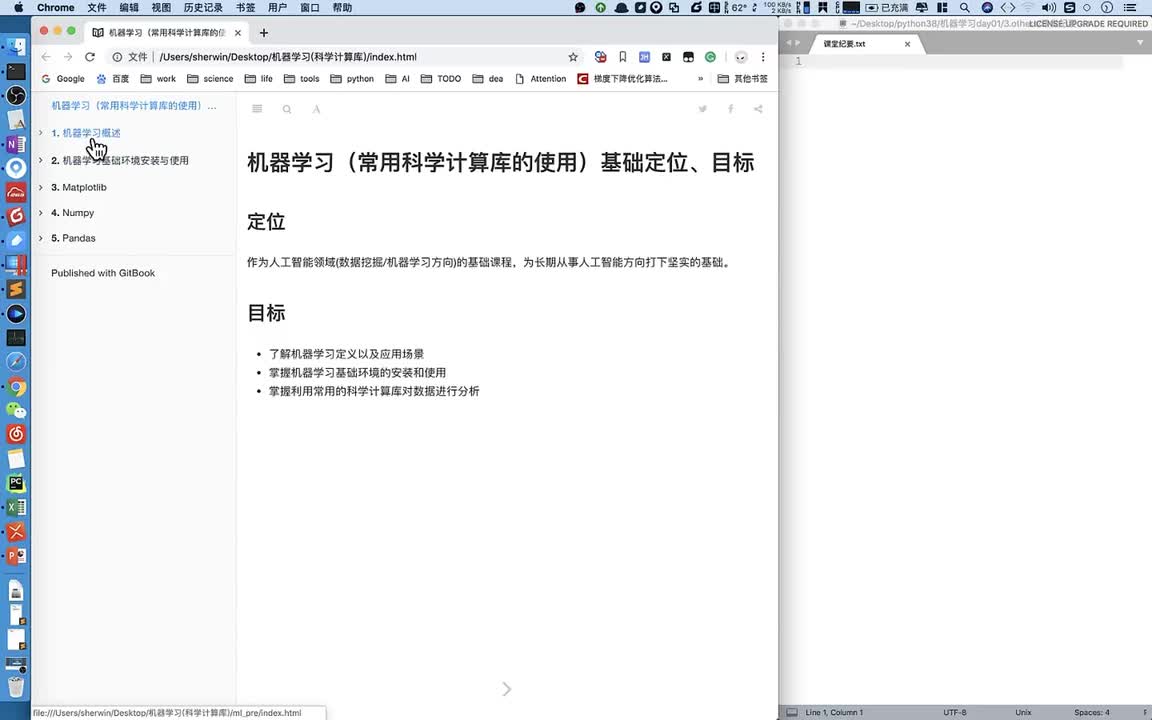Go to next page arrow
Image resolution: width=1152 pixels, height=720 pixels.
click(506, 689)
